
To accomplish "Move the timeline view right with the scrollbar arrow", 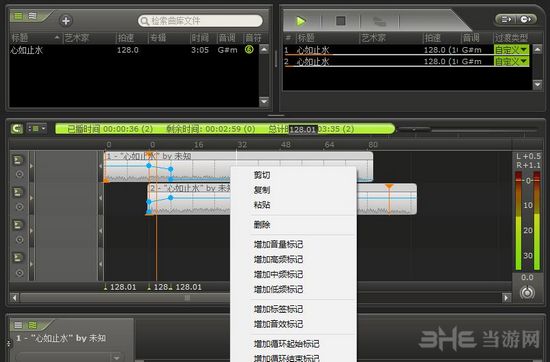I will click(506, 298).
